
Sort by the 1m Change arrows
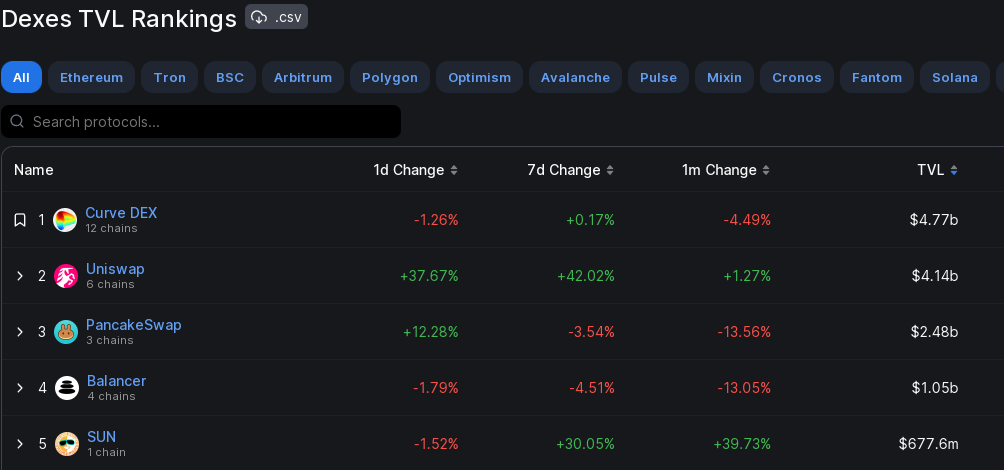point(766,171)
